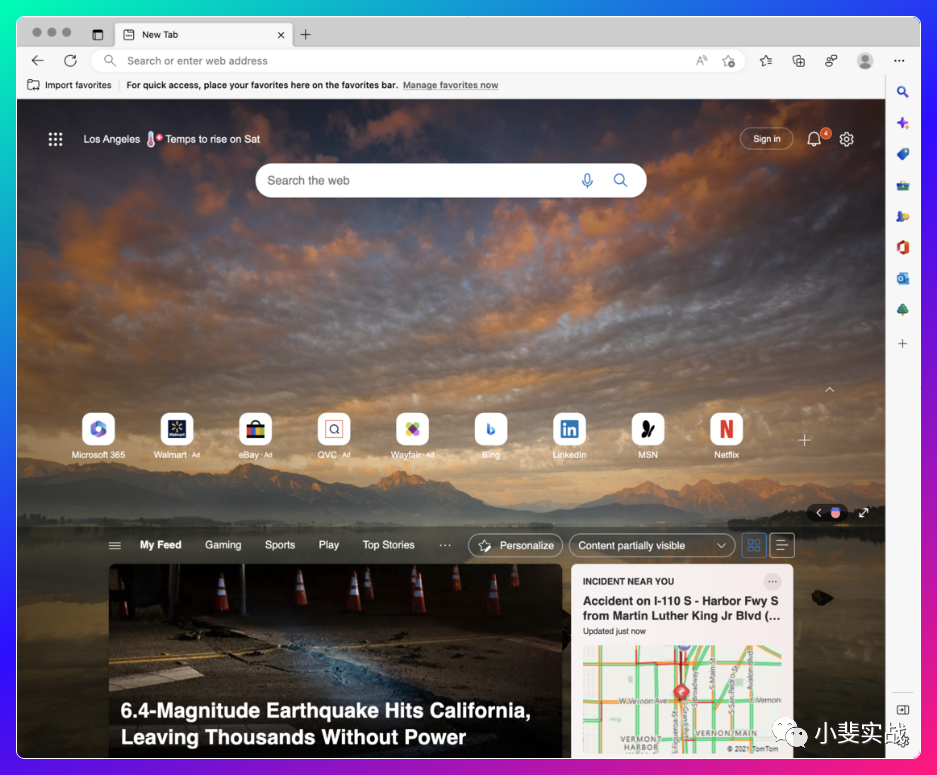Open the sidebar Search icon
The image size is (937, 775).
click(902, 92)
